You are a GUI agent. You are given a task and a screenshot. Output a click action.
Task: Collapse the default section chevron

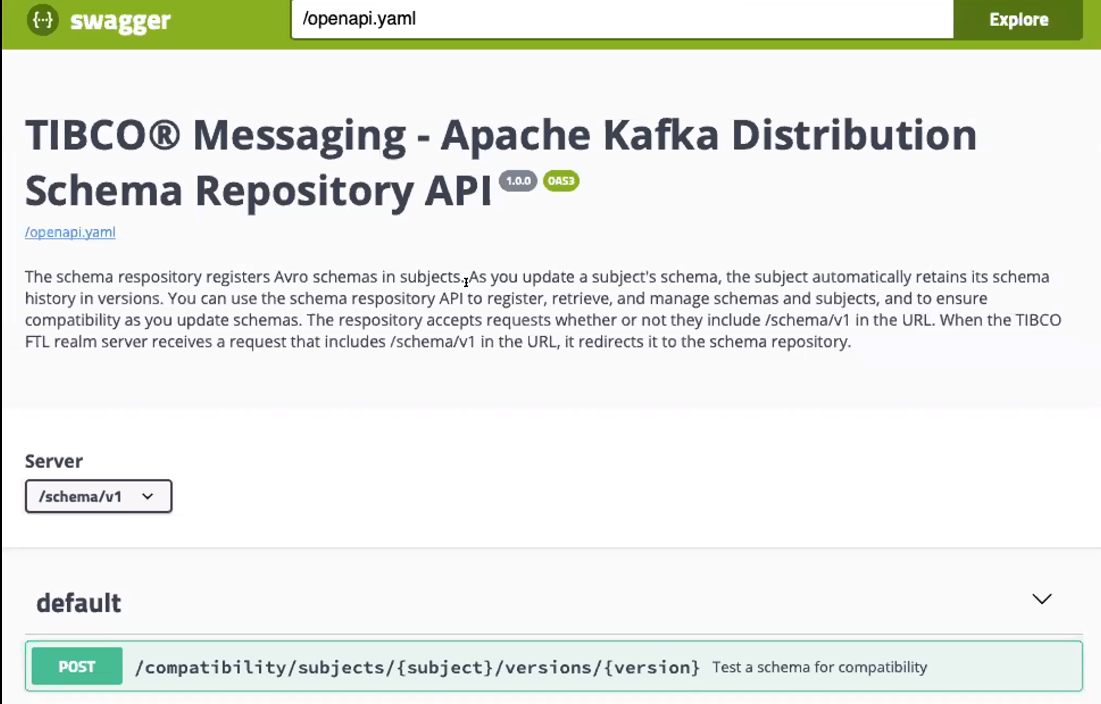click(x=1042, y=599)
